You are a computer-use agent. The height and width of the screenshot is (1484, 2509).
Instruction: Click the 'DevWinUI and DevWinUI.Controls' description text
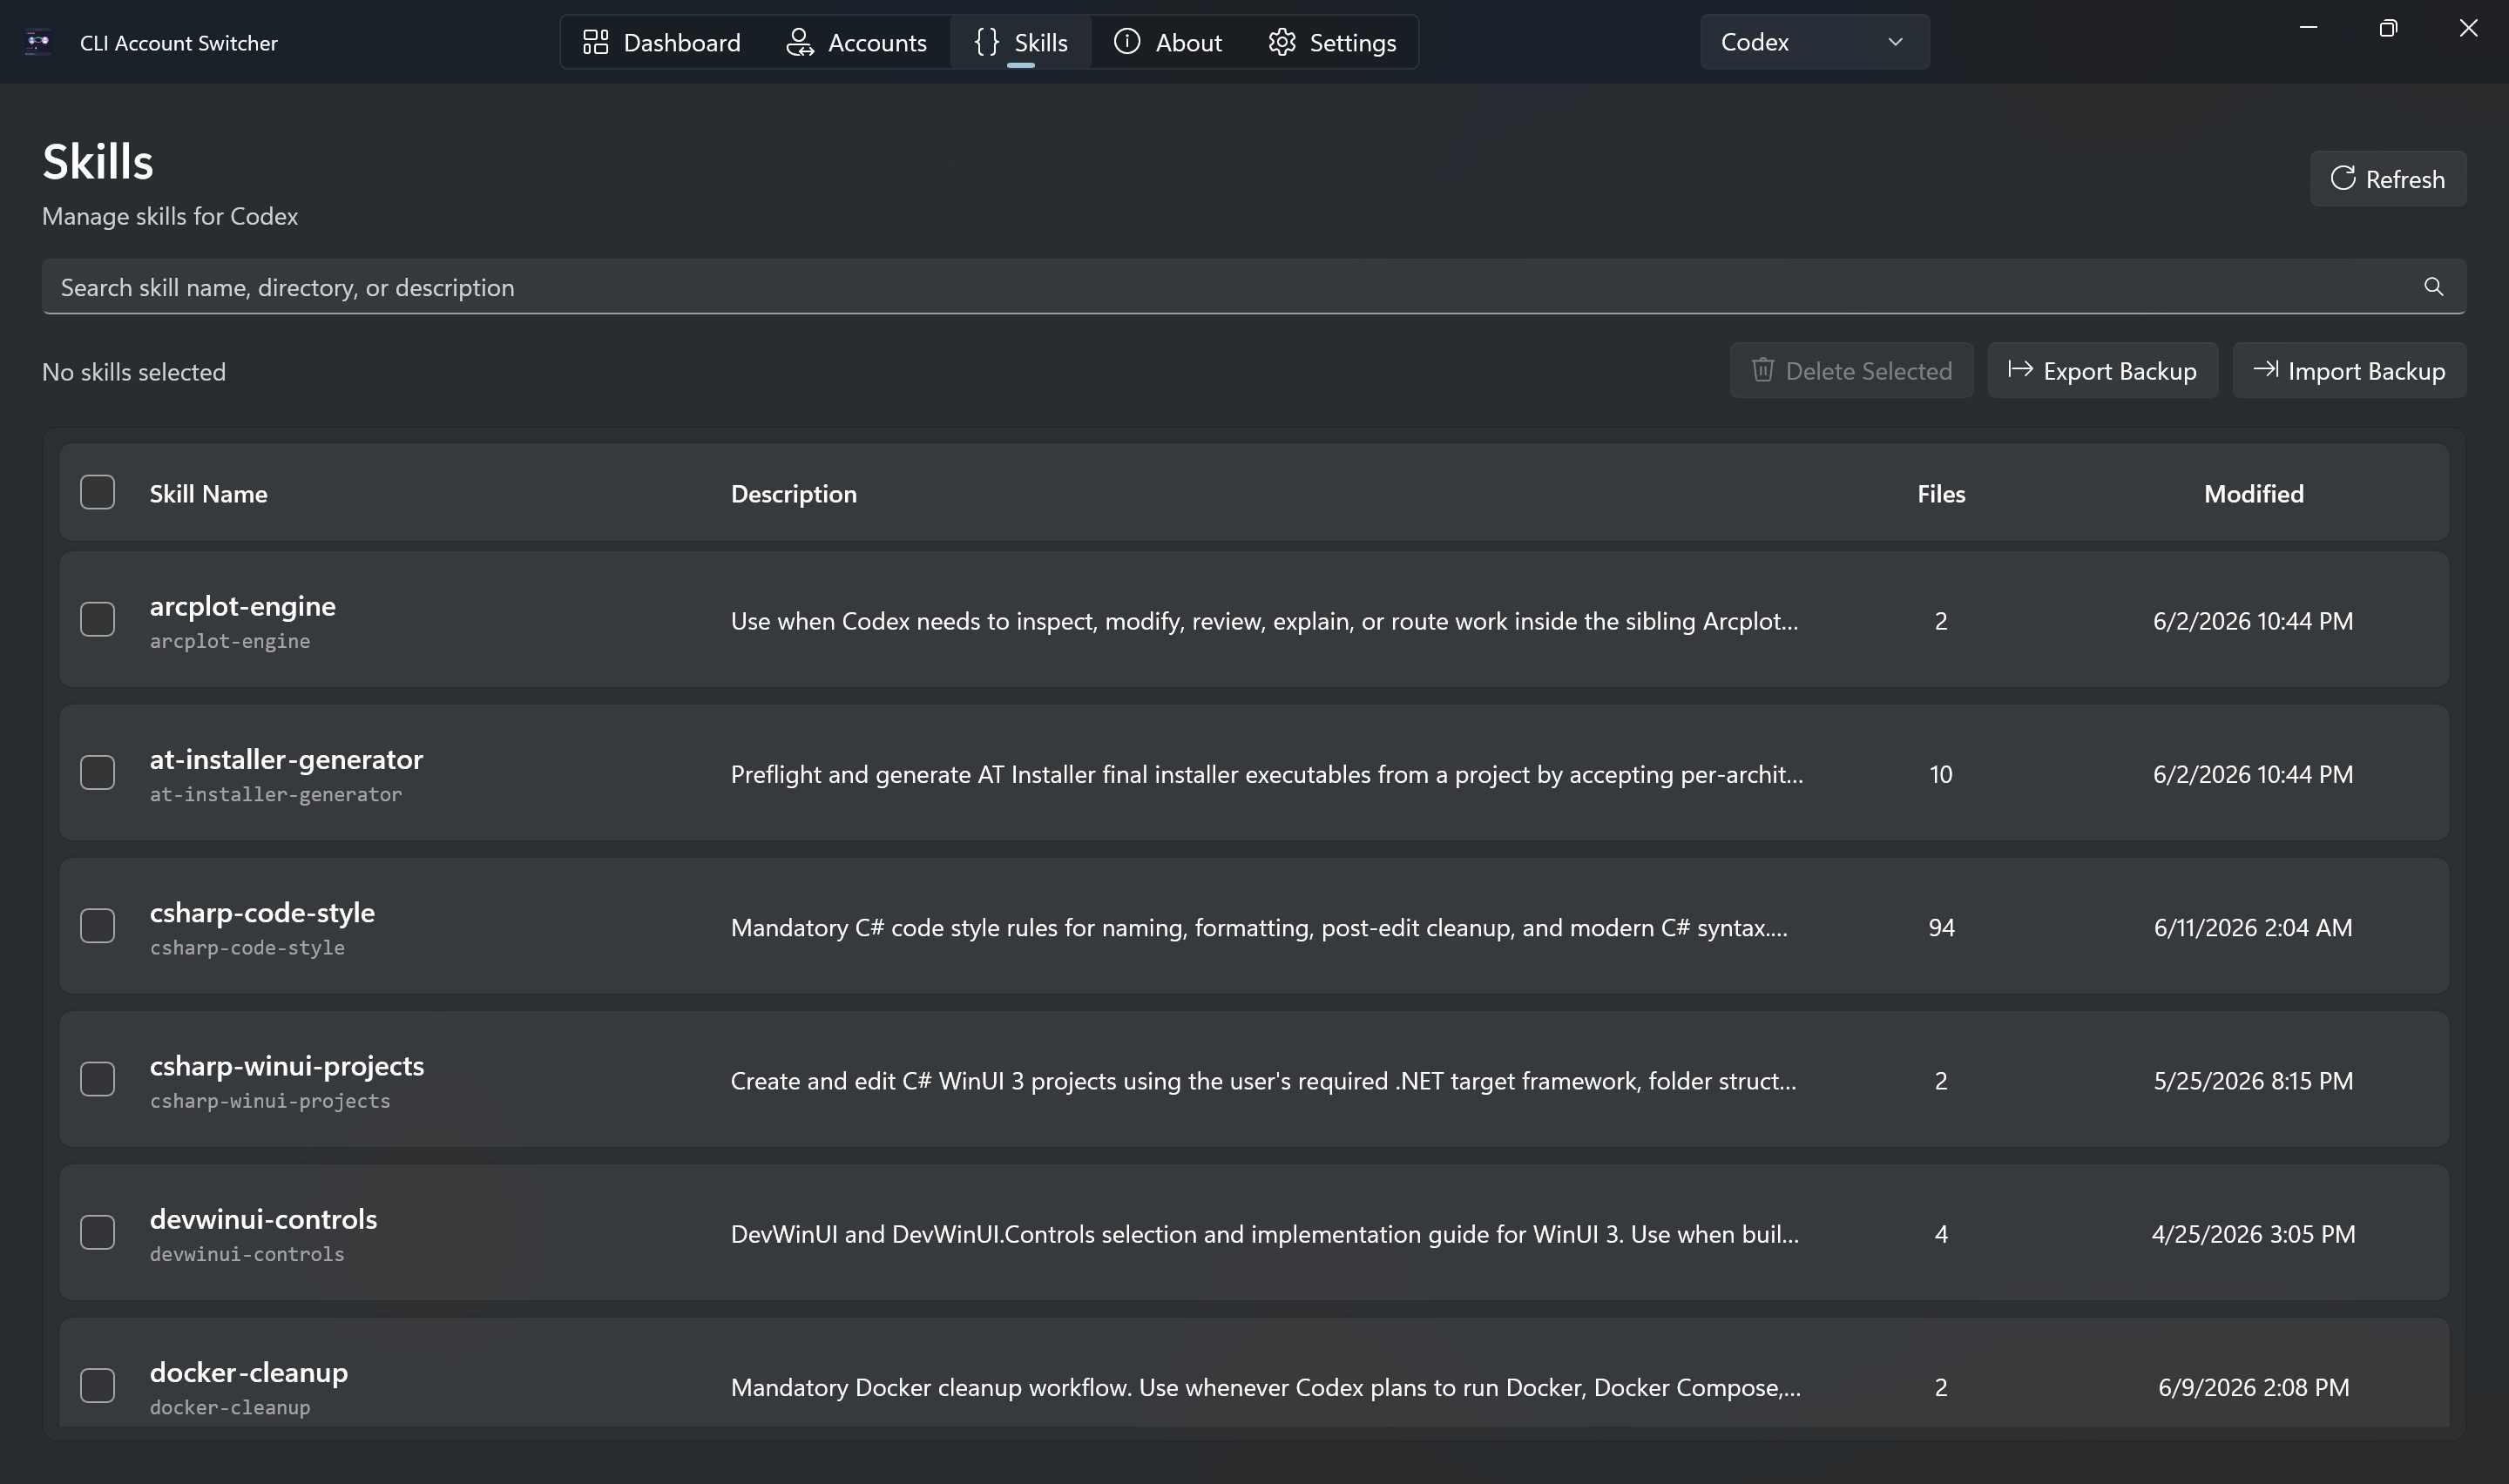(1264, 1234)
